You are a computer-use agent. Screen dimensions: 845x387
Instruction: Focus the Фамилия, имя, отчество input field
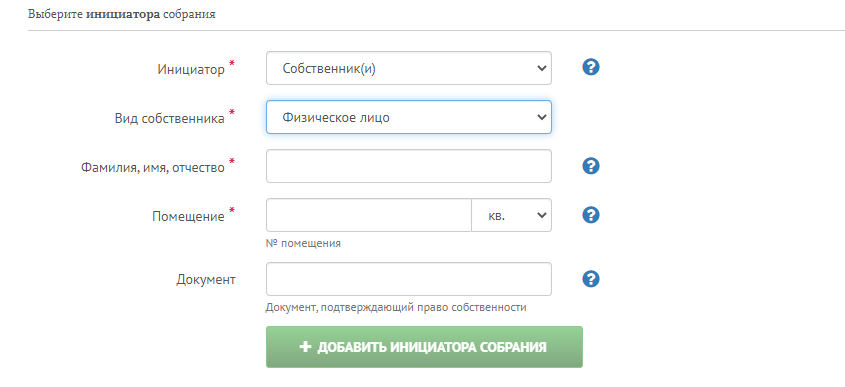point(408,166)
